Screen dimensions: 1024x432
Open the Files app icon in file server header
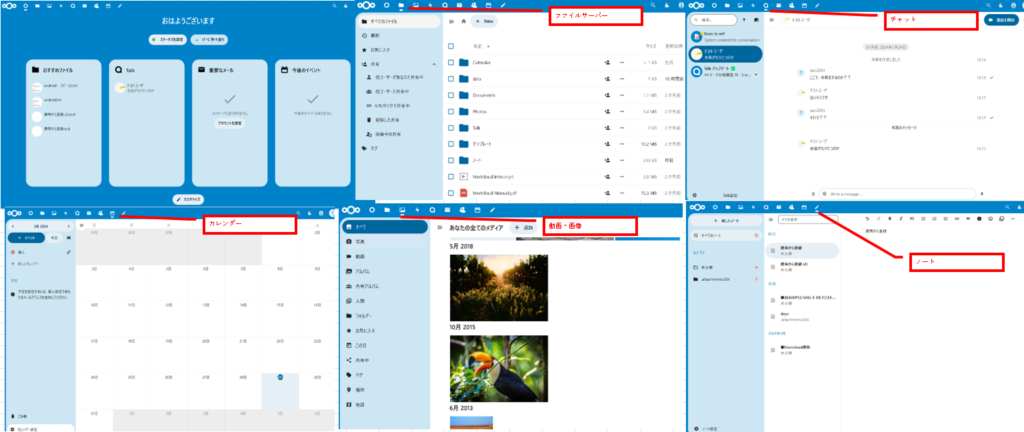400,6
